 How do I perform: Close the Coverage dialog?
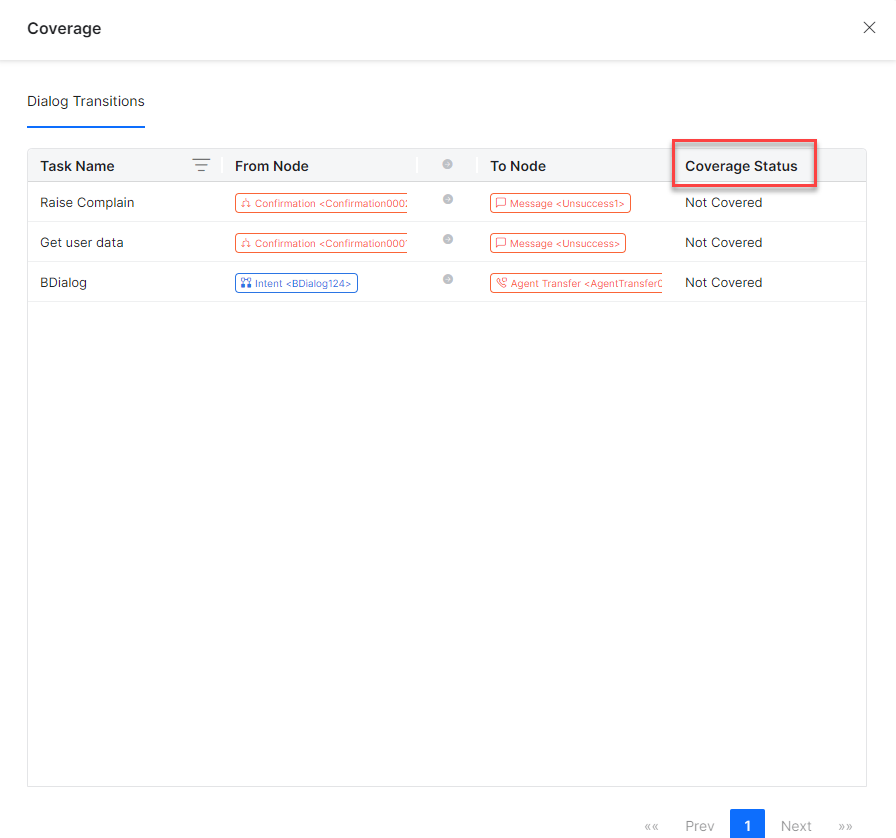pyautogui.click(x=869, y=28)
